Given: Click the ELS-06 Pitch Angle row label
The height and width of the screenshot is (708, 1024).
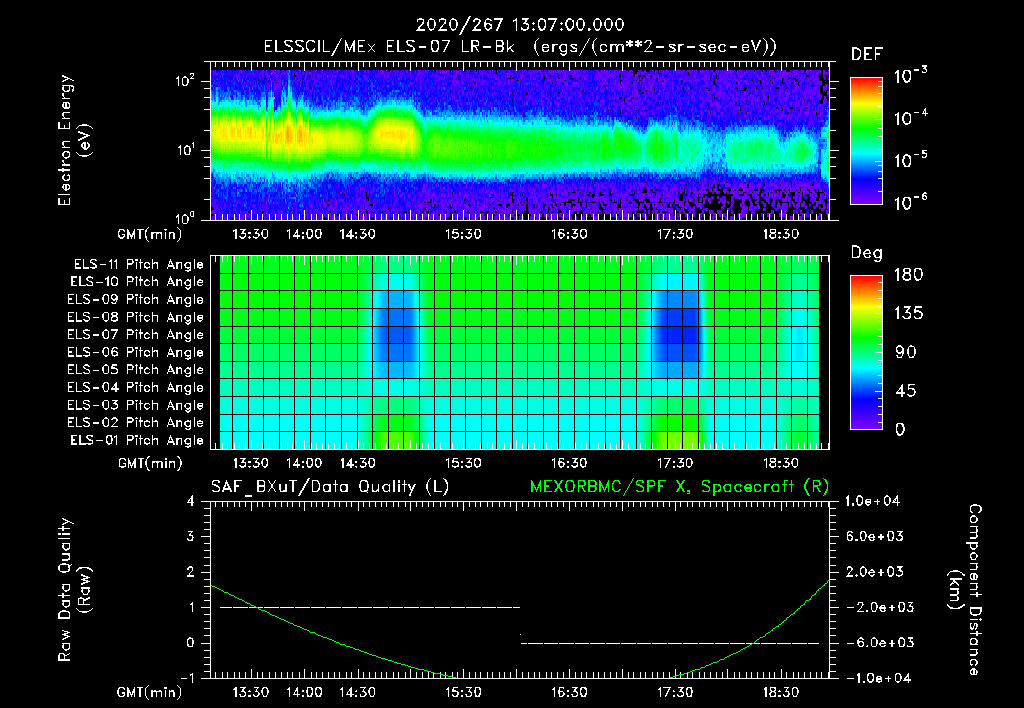Looking at the screenshot, I should click(x=135, y=352).
